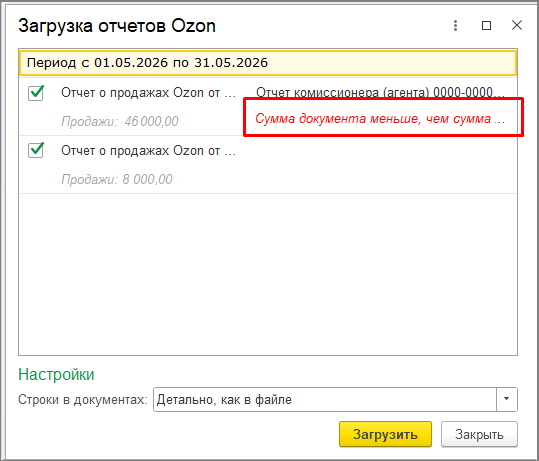Screen dimensions: 539x461
Task: Open the three-dots more actions menu
Action: (x=455, y=25)
